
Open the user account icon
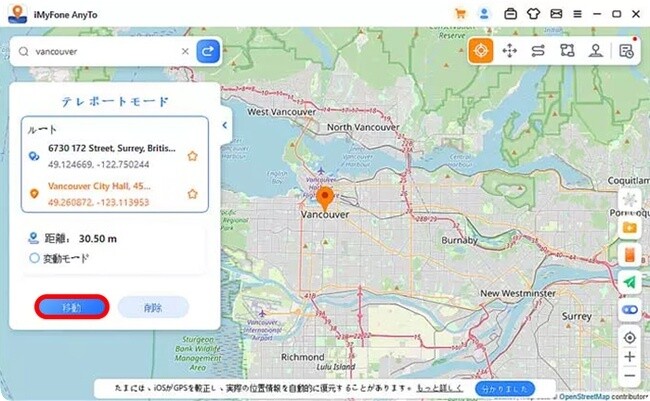click(484, 14)
